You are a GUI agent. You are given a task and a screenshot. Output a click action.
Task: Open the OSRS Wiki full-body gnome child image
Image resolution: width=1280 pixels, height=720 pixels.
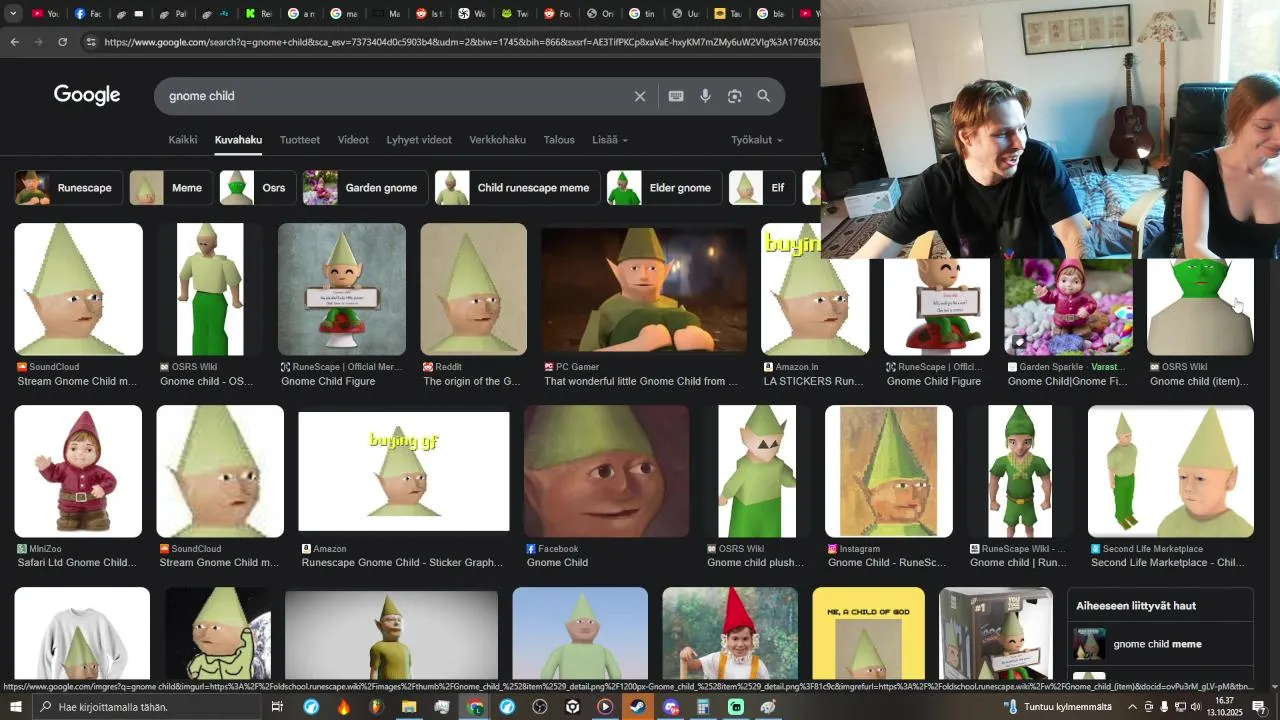pyautogui.click(x=210, y=289)
